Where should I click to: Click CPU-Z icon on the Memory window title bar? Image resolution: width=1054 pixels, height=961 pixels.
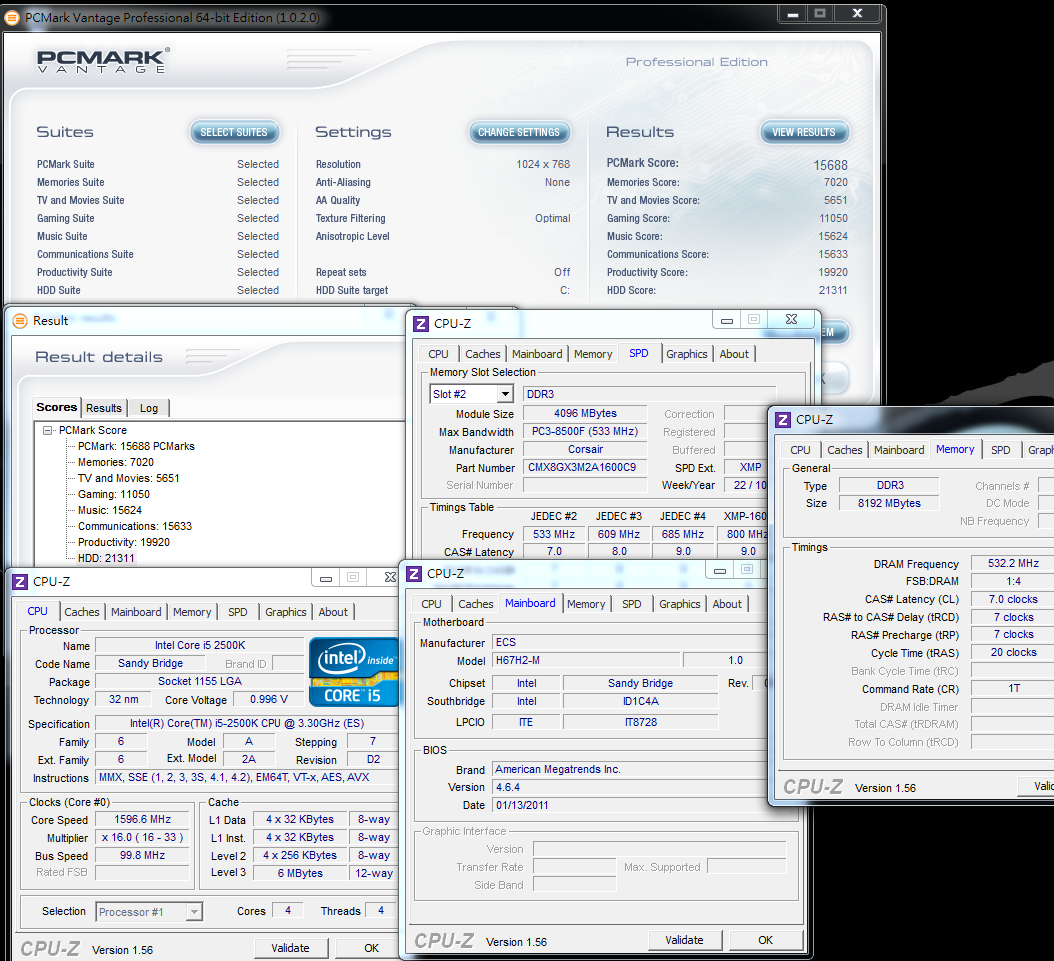click(781, 420)
